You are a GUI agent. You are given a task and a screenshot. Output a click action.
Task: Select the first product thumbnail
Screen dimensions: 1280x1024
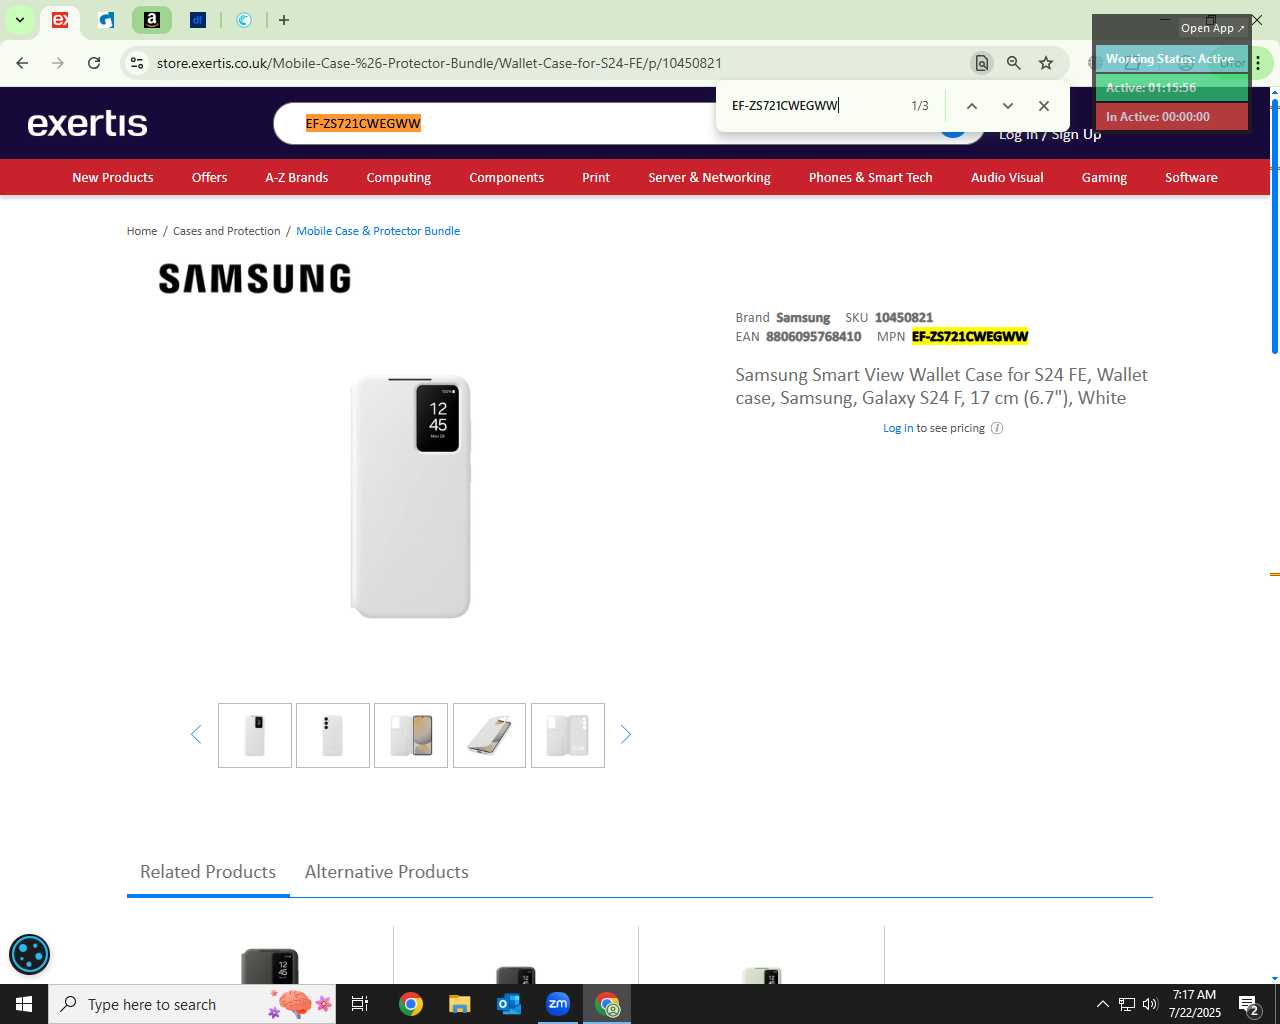255,736
